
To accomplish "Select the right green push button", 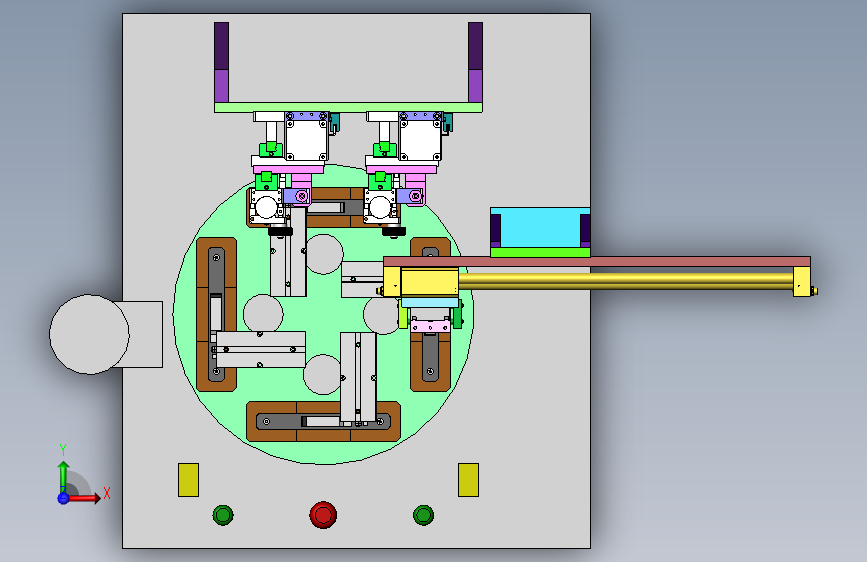I will pos(424,515).
